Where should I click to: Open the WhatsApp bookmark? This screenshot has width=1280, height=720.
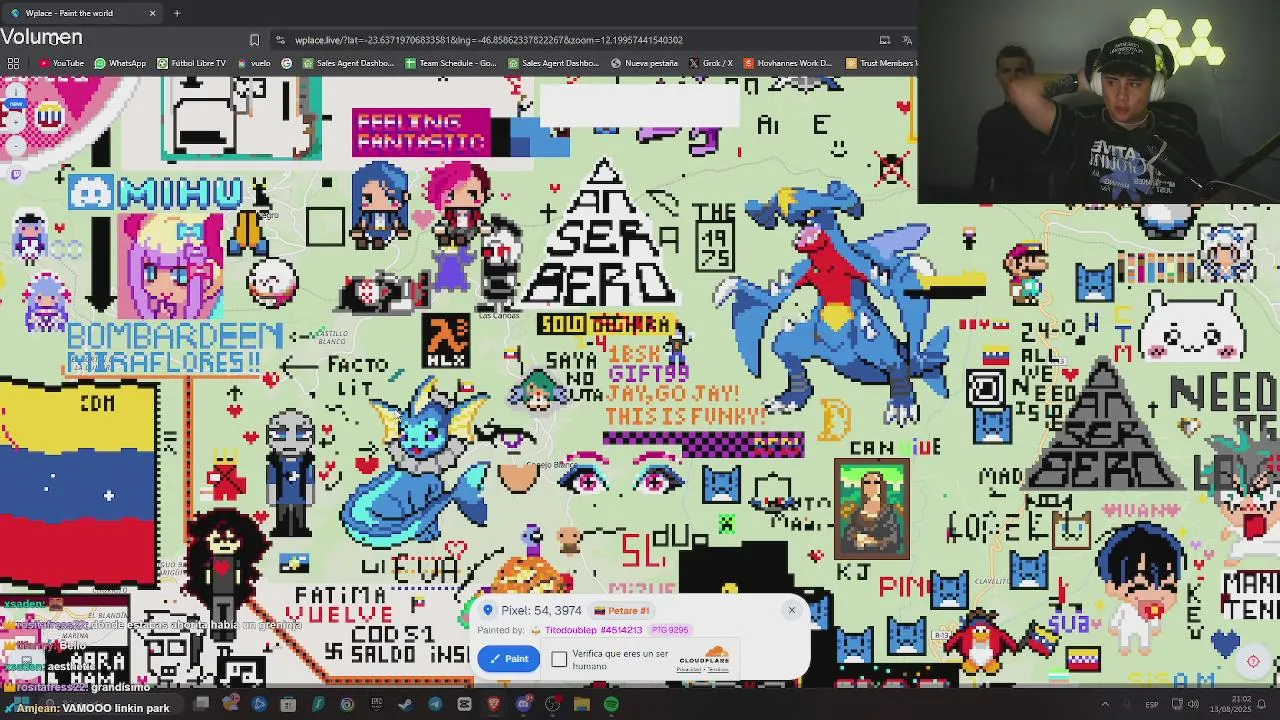[120, 63]
